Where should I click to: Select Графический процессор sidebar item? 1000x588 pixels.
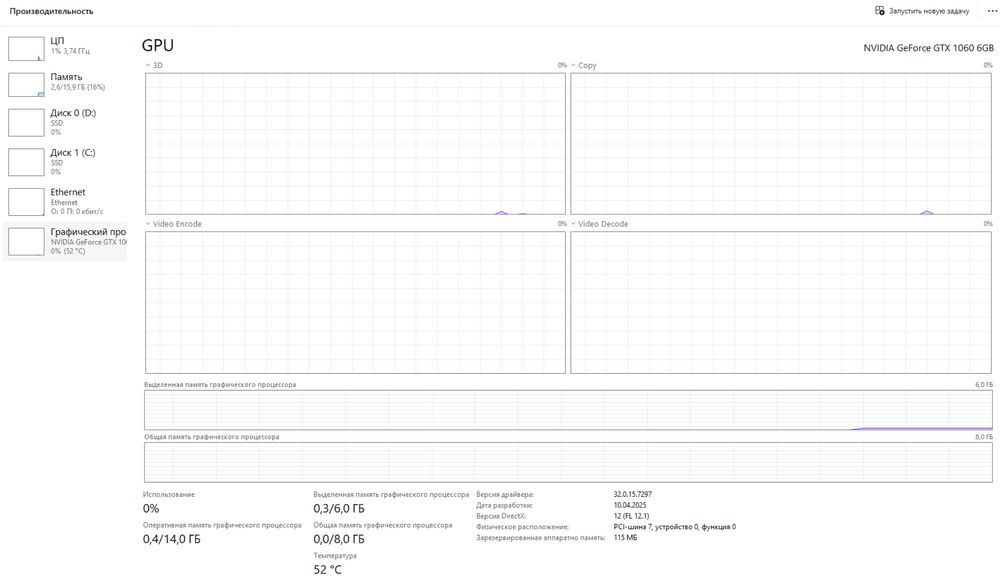click(65, 241)
